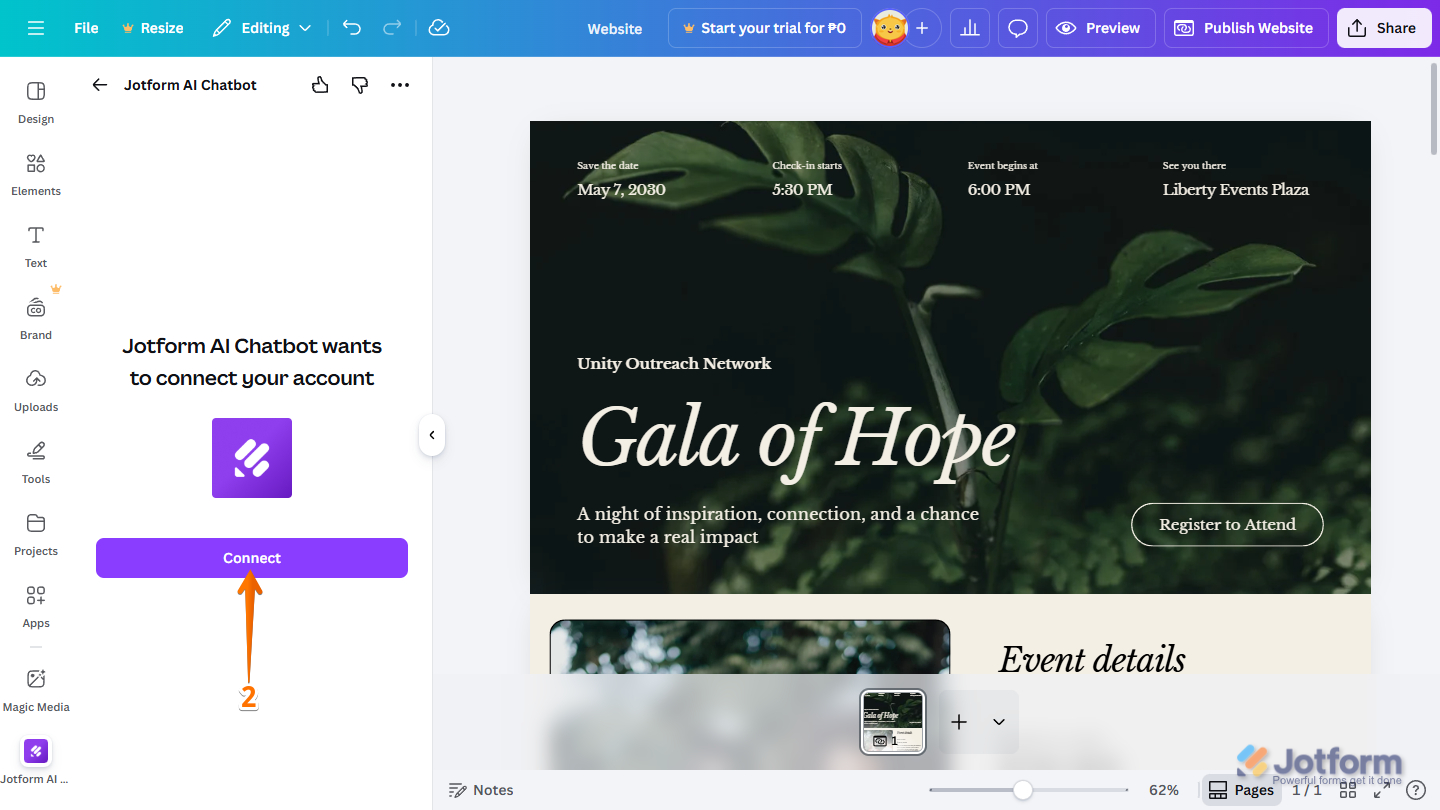Undo the last action
This screenshot has width=1440, height=810.
[x=351, y=28]
